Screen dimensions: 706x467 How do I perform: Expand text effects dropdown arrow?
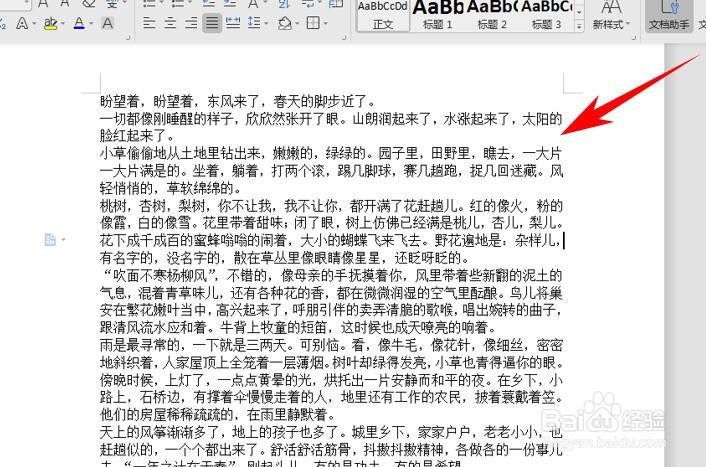point(34,24)
